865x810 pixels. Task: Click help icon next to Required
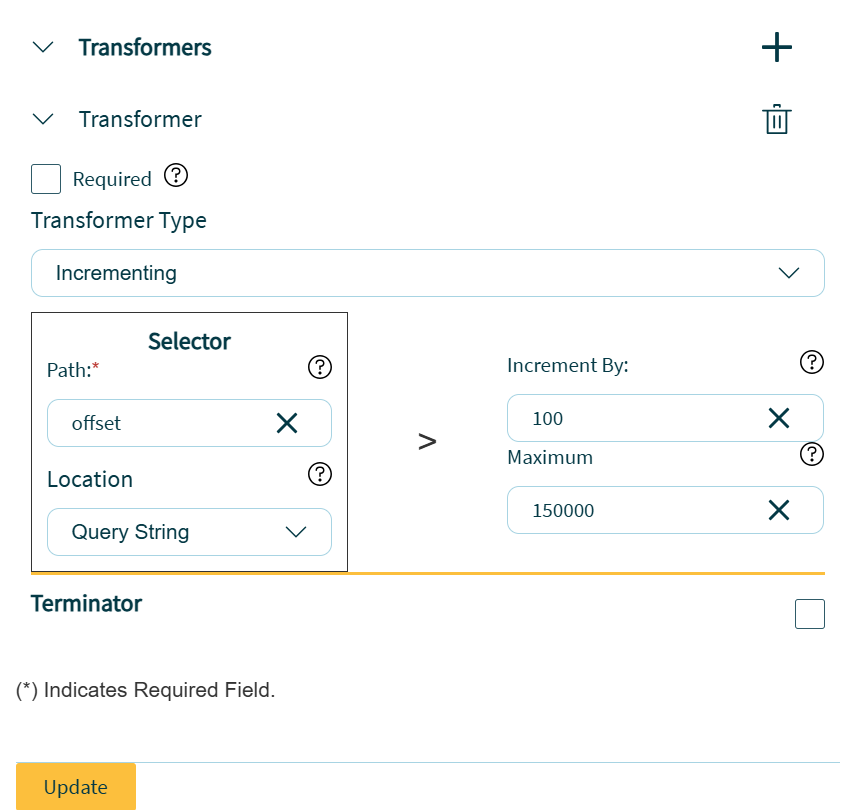click(176, 176)
